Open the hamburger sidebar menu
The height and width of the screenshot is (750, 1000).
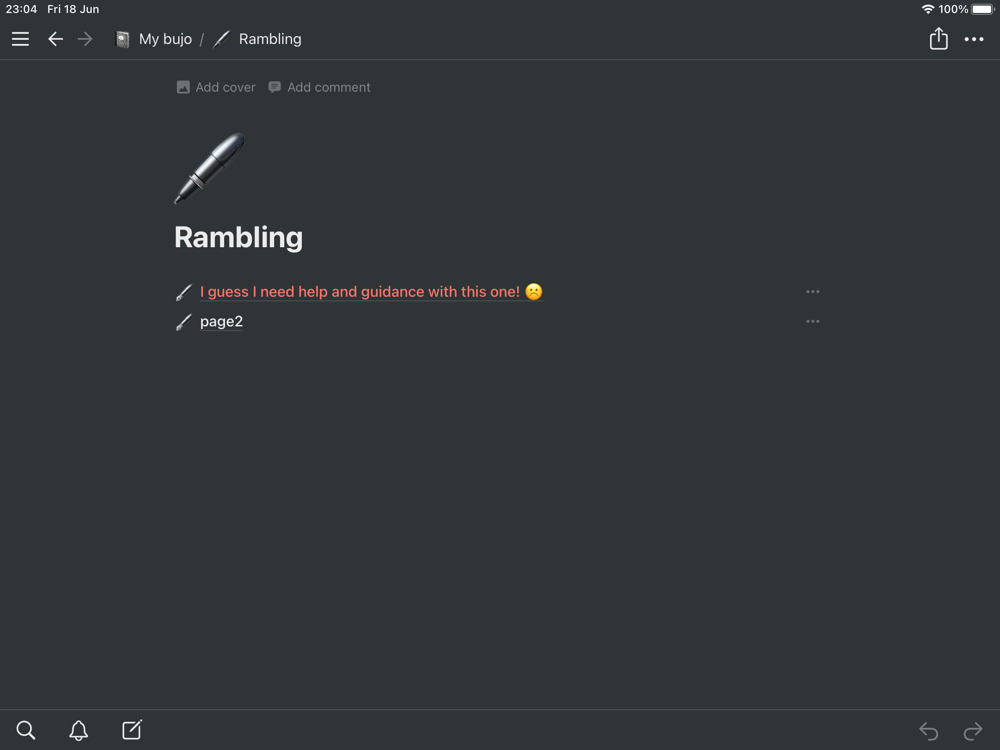[x=20, y=39]
